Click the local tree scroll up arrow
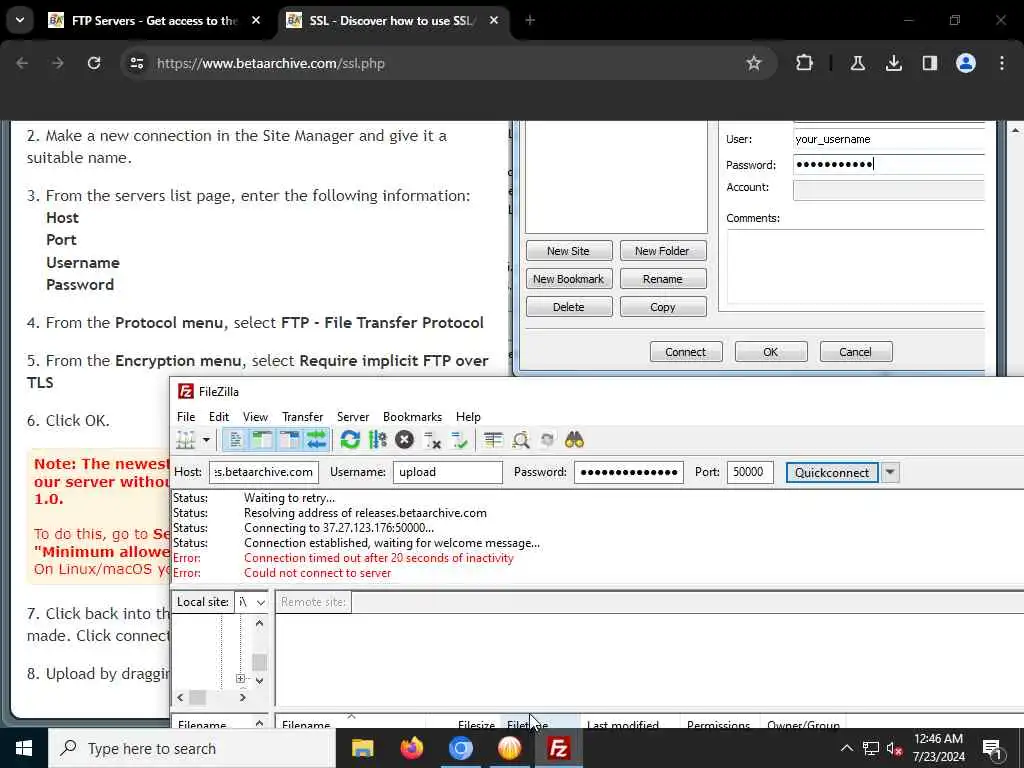Viewport: 1024px width, 768px height. 259,624
